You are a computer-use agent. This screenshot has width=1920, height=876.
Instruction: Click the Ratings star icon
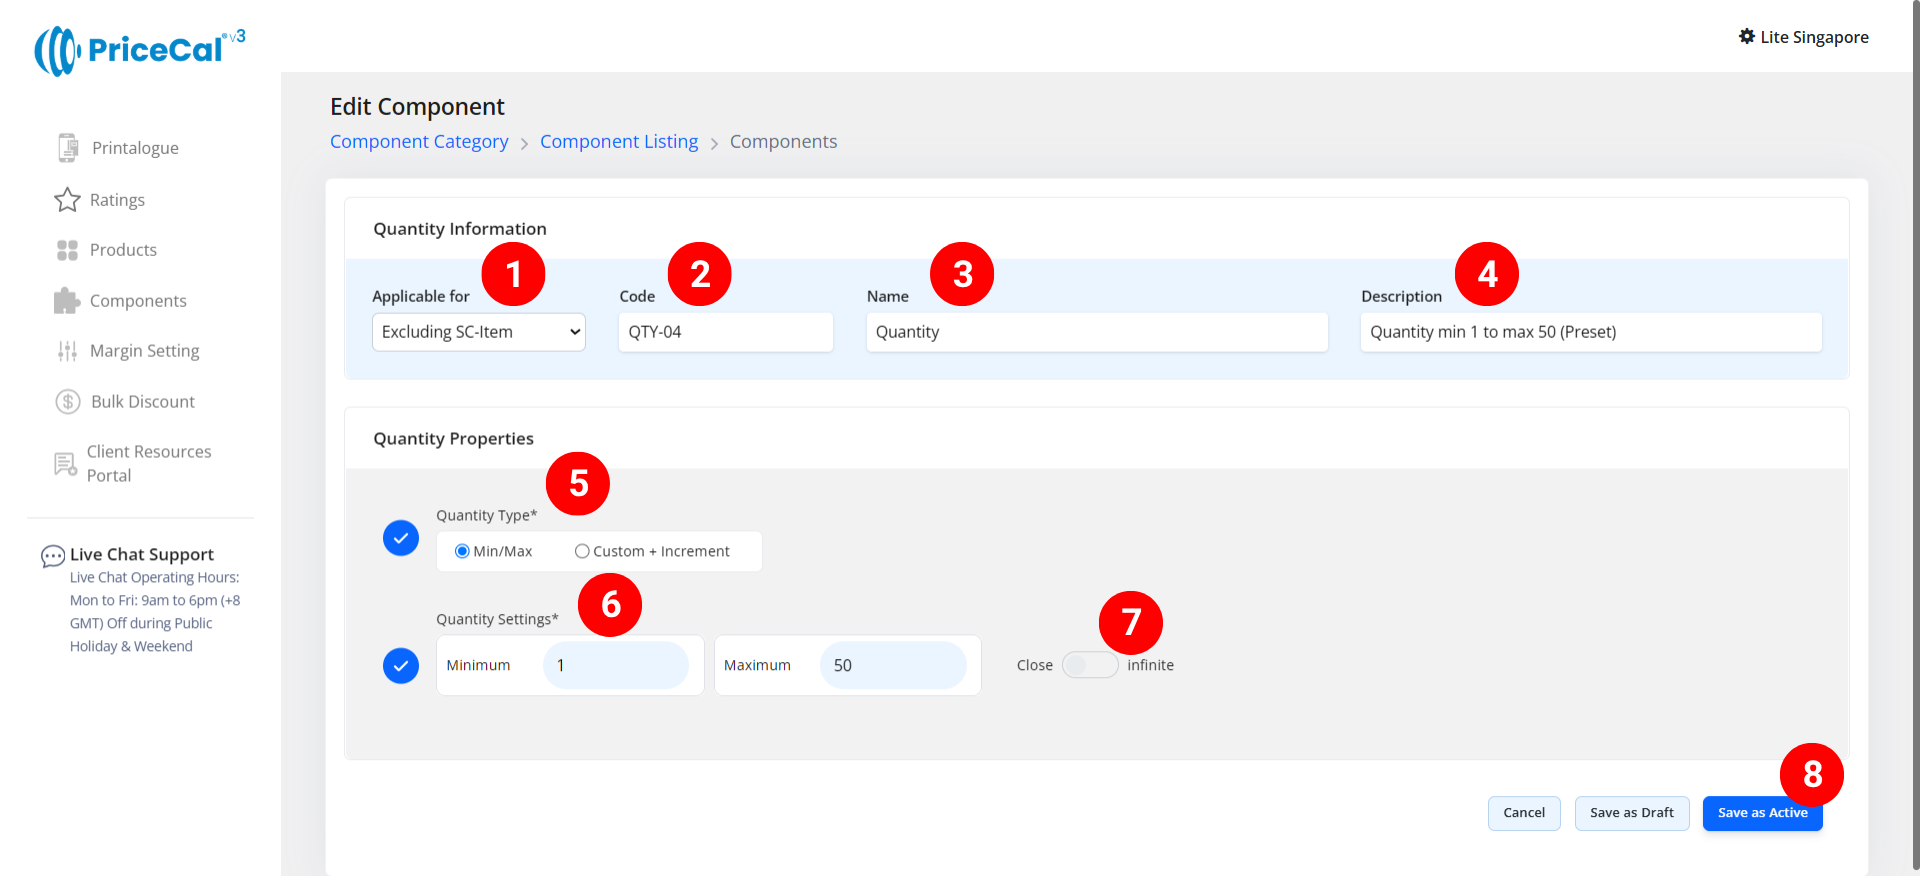pyautogui.click(x=67, y=200)
